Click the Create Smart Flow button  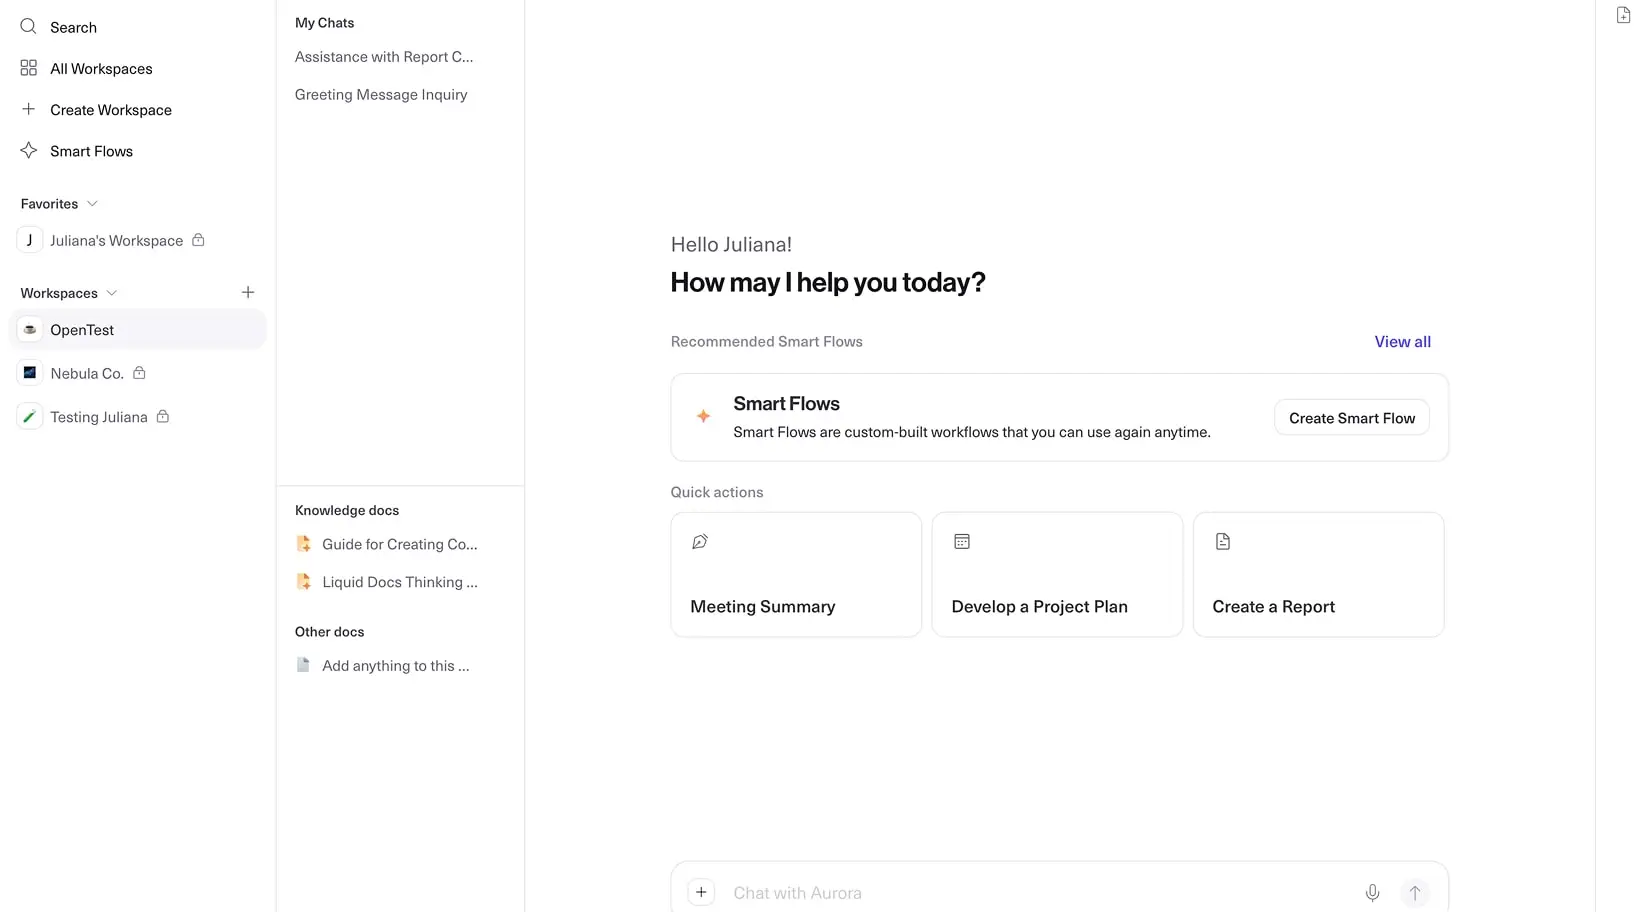click(1352, 418)
